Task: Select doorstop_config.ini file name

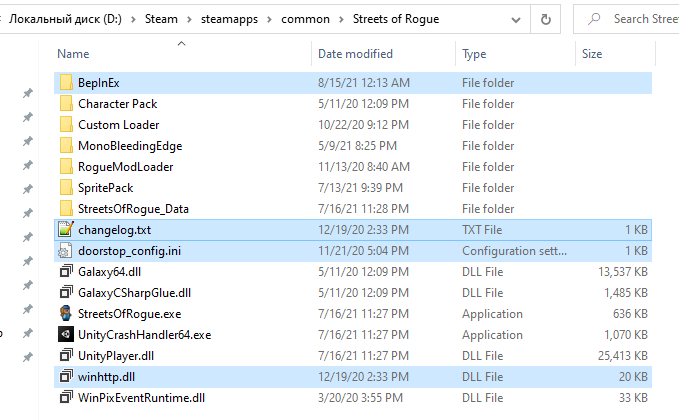Action: 129,251
